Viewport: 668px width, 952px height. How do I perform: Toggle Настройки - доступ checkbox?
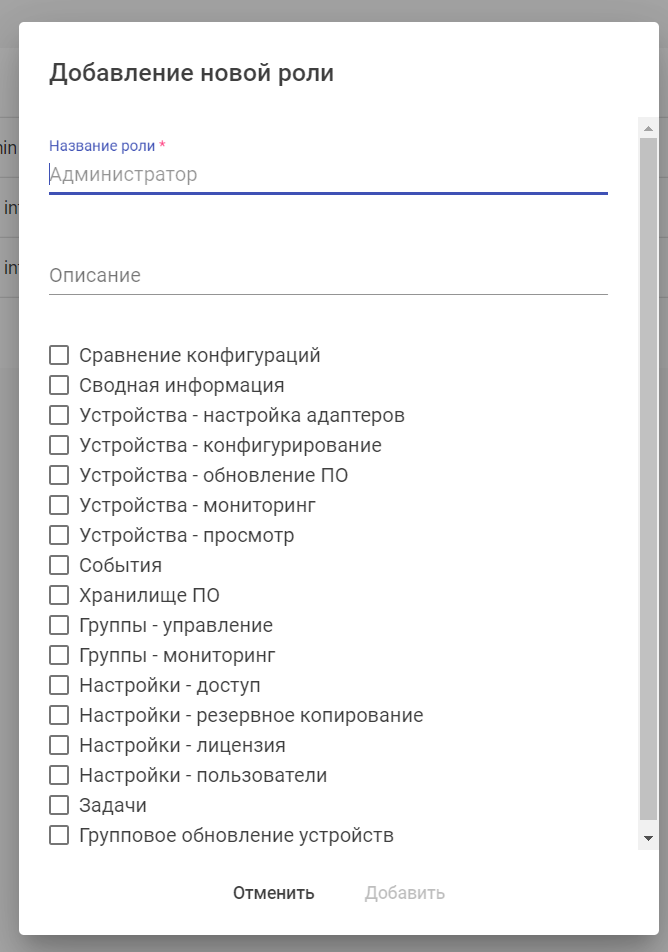coord(60,685)
